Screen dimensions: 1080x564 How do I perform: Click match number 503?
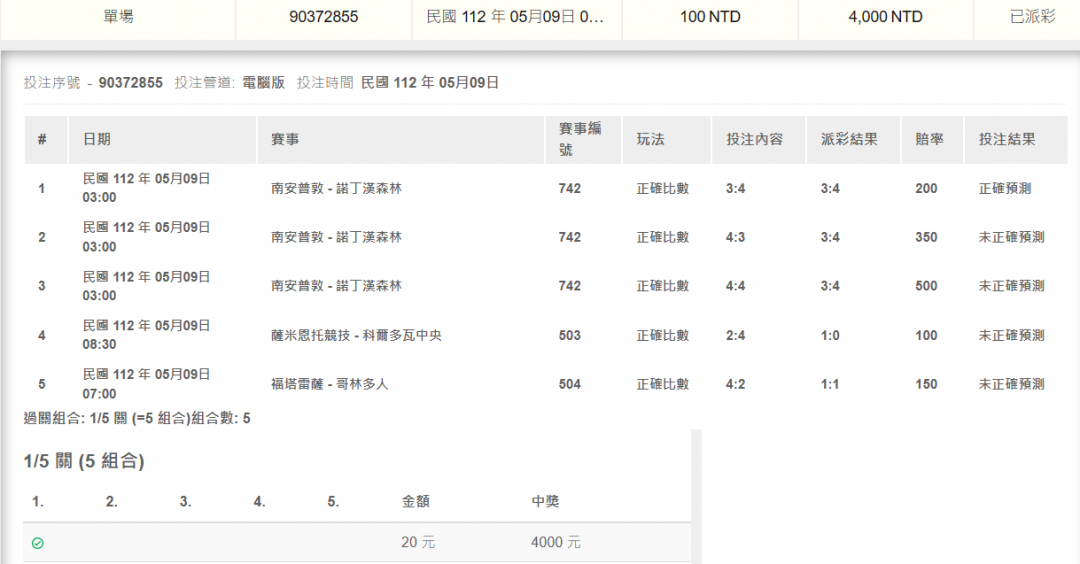[570, 335]
